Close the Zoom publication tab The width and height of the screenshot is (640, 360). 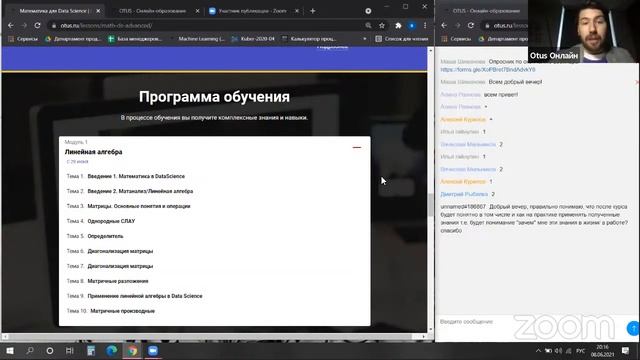click(x=297, y=11)
